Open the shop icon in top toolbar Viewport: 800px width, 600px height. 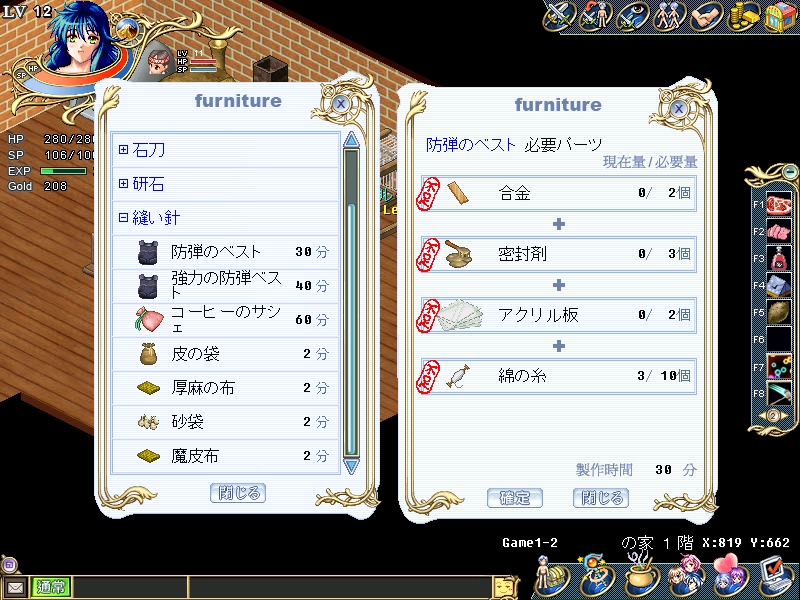click(x=781, y=16)
